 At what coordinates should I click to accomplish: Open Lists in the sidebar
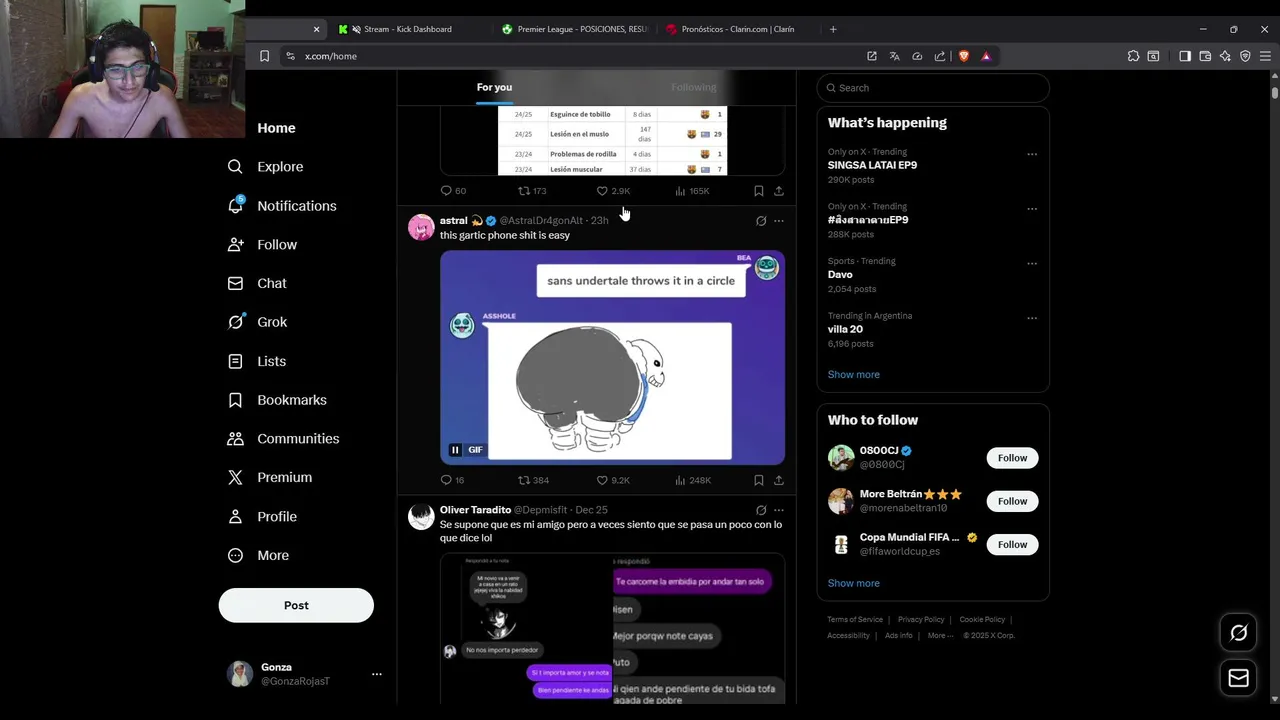[x=256, y=361]
